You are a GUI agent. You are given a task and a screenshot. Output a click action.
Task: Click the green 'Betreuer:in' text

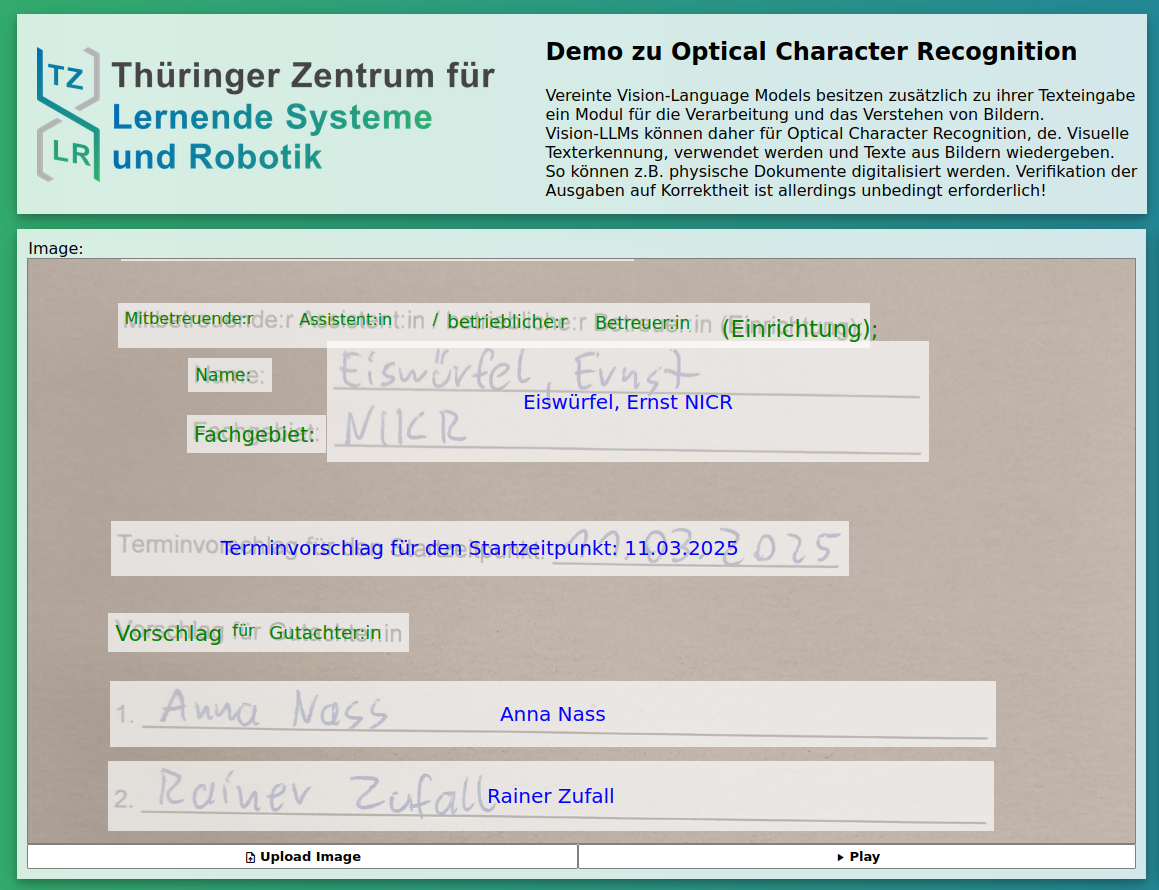coord(642,323)
